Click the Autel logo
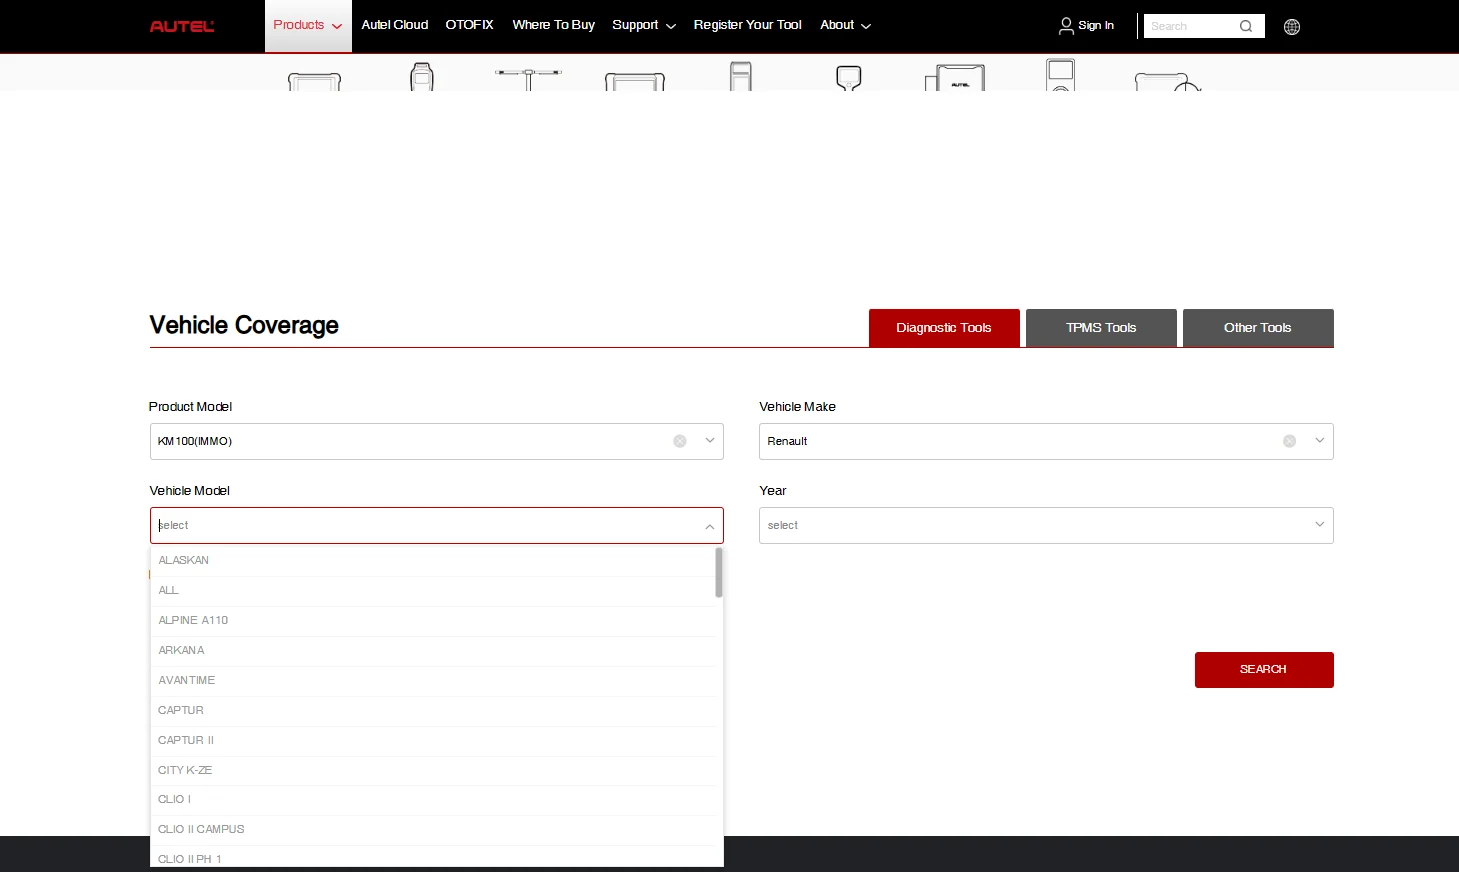The height and width of the screenshot is (872, 1459). coord(182,26)
